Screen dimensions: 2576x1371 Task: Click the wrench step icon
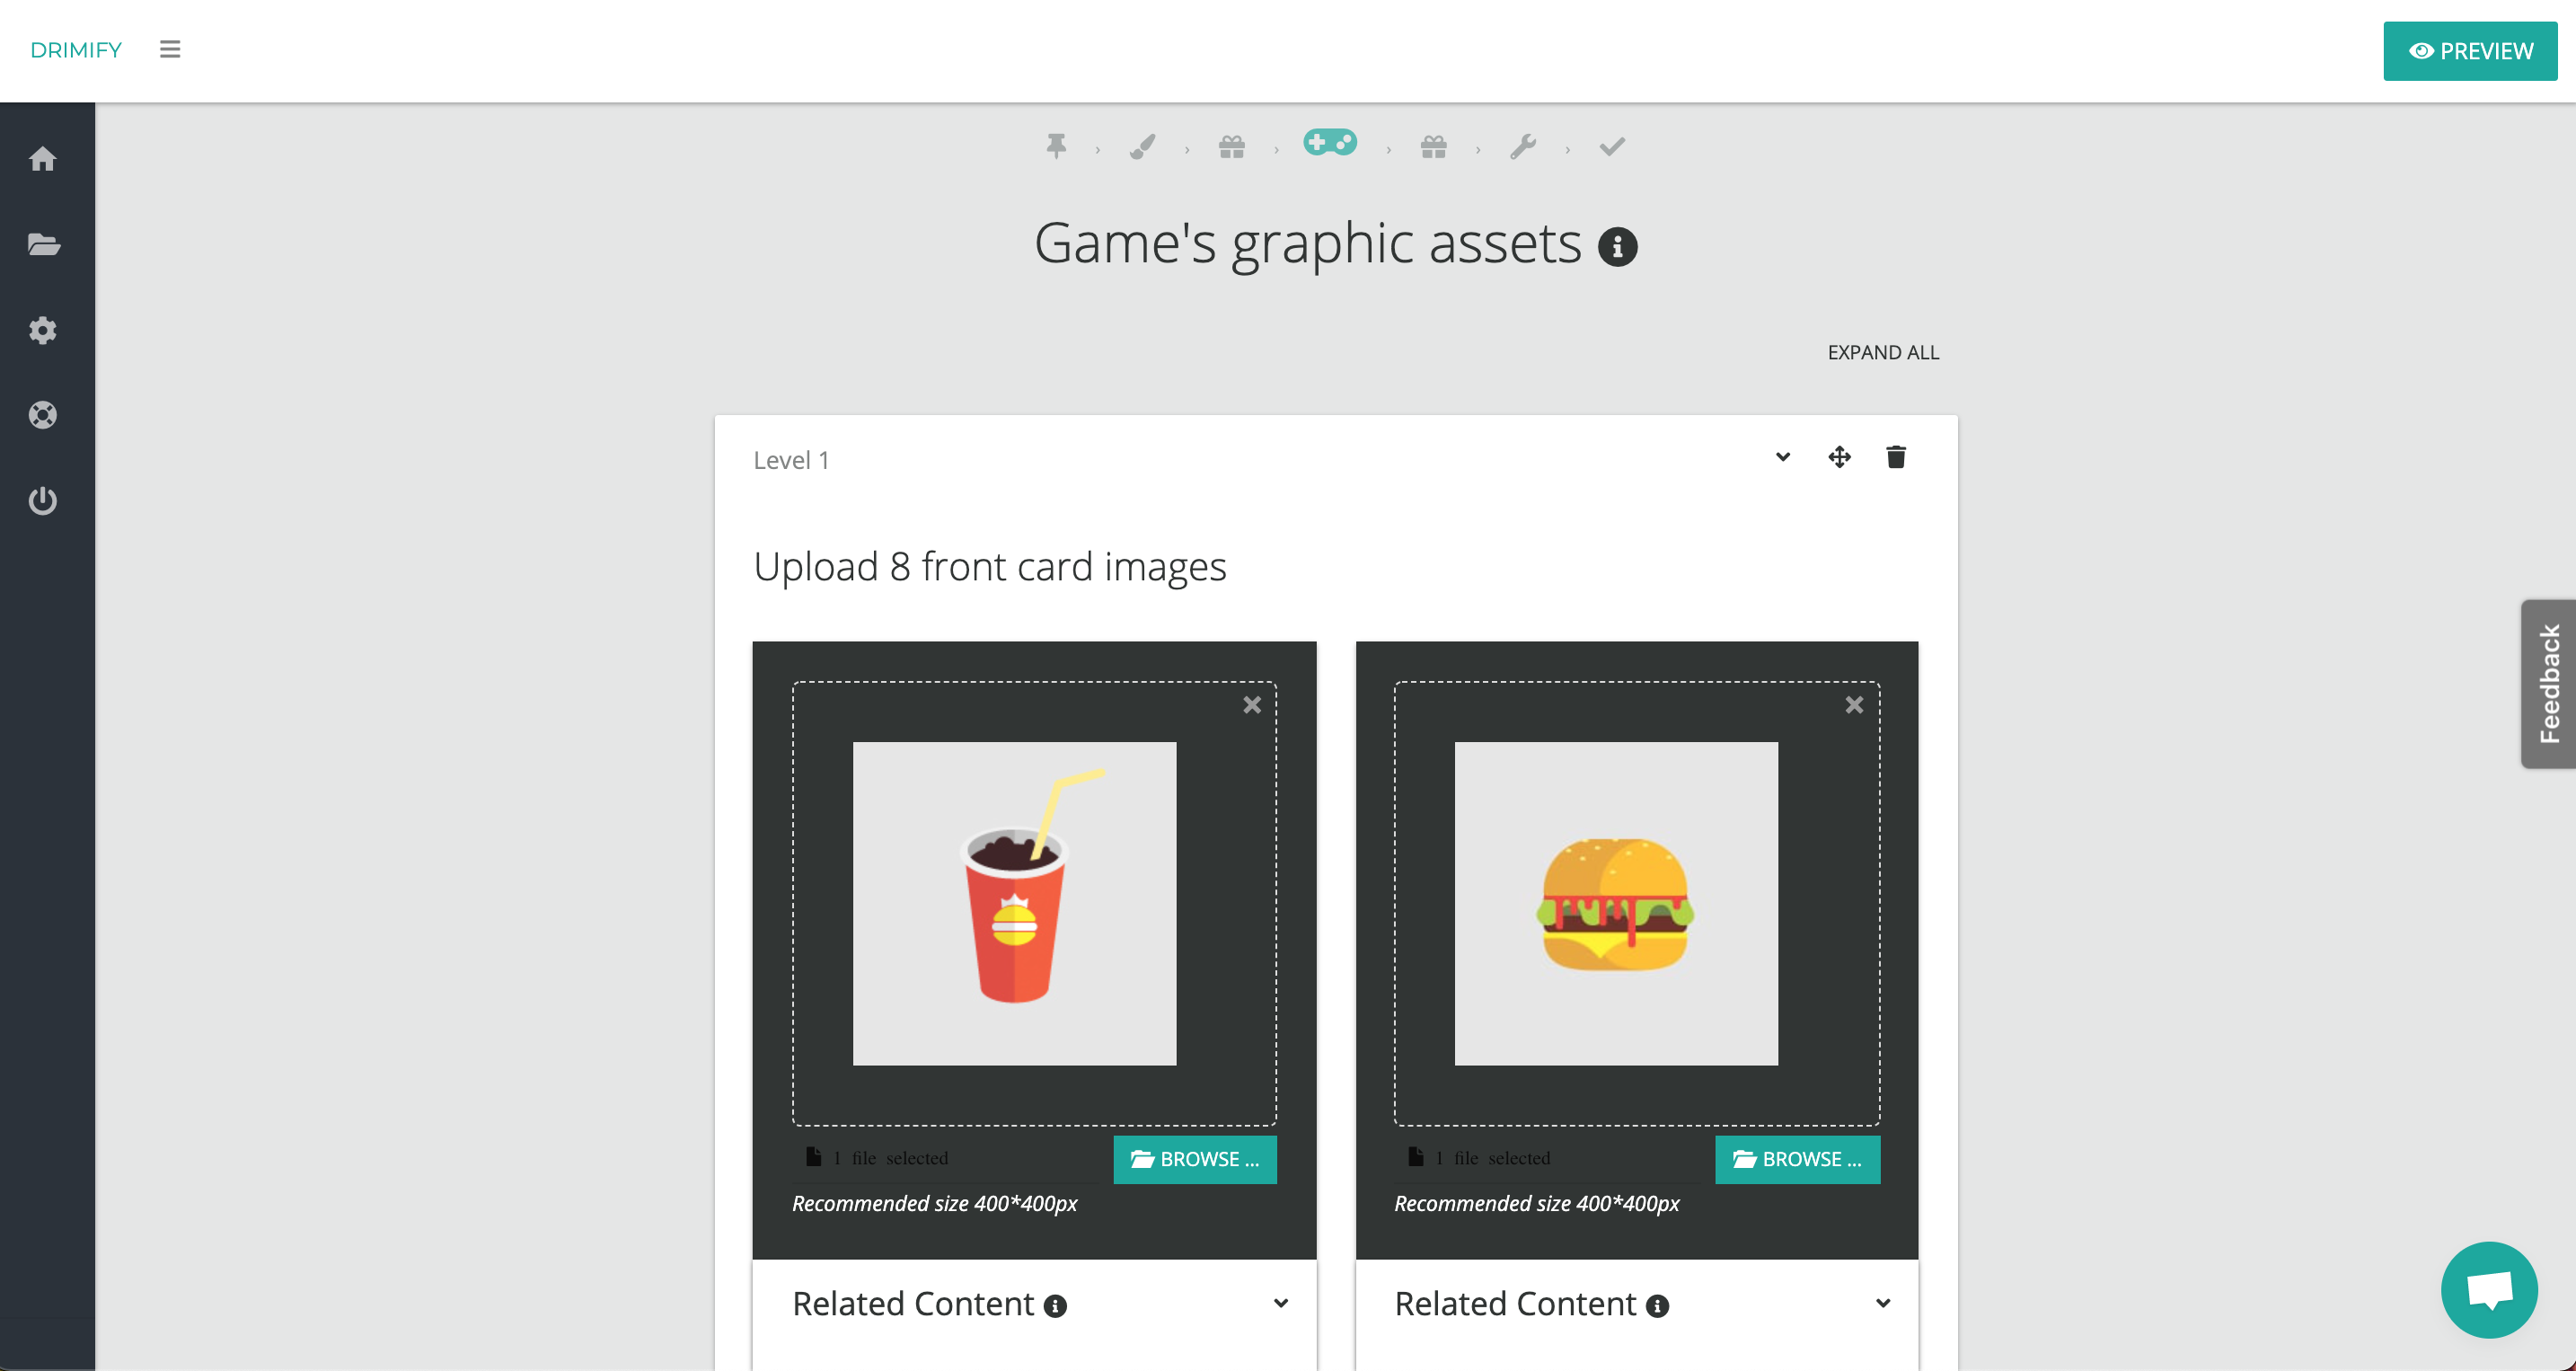[x=1522, y=147]
